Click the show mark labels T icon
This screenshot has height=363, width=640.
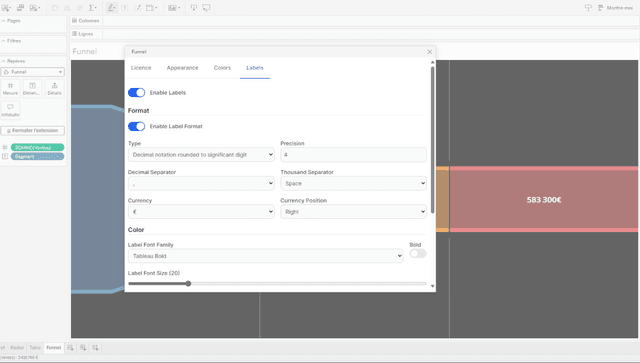click(124, 8)
